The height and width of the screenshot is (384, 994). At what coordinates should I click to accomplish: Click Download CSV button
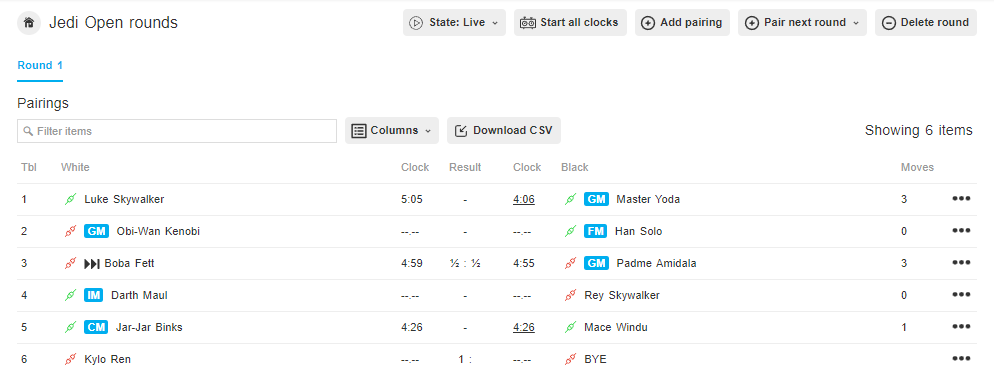coord(504,131)
